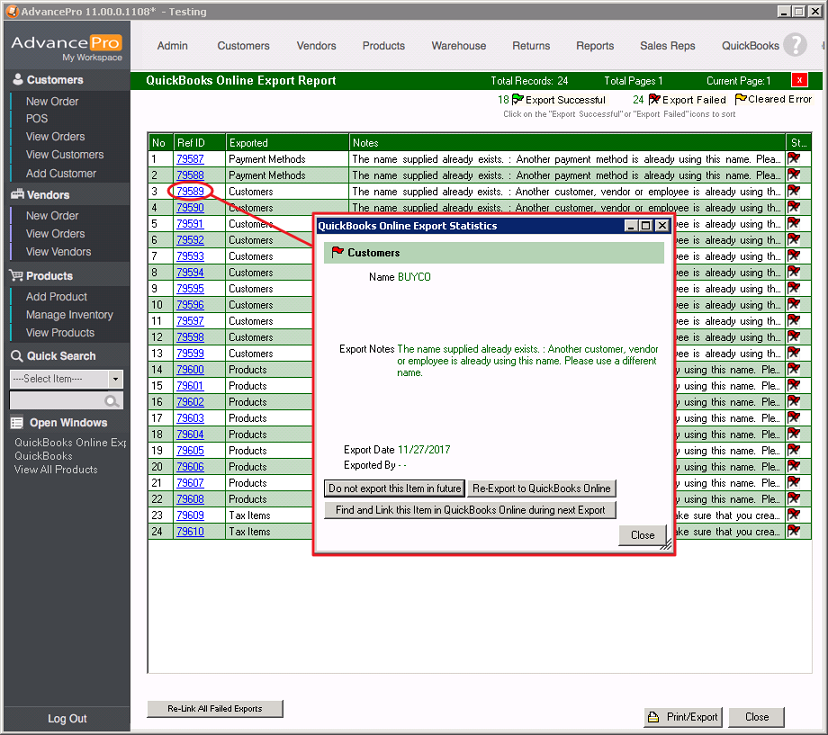The width and height of the screenshot is (828, 735).
Task: Click Find and Link this Item button
Action: (x=470, y=510)
